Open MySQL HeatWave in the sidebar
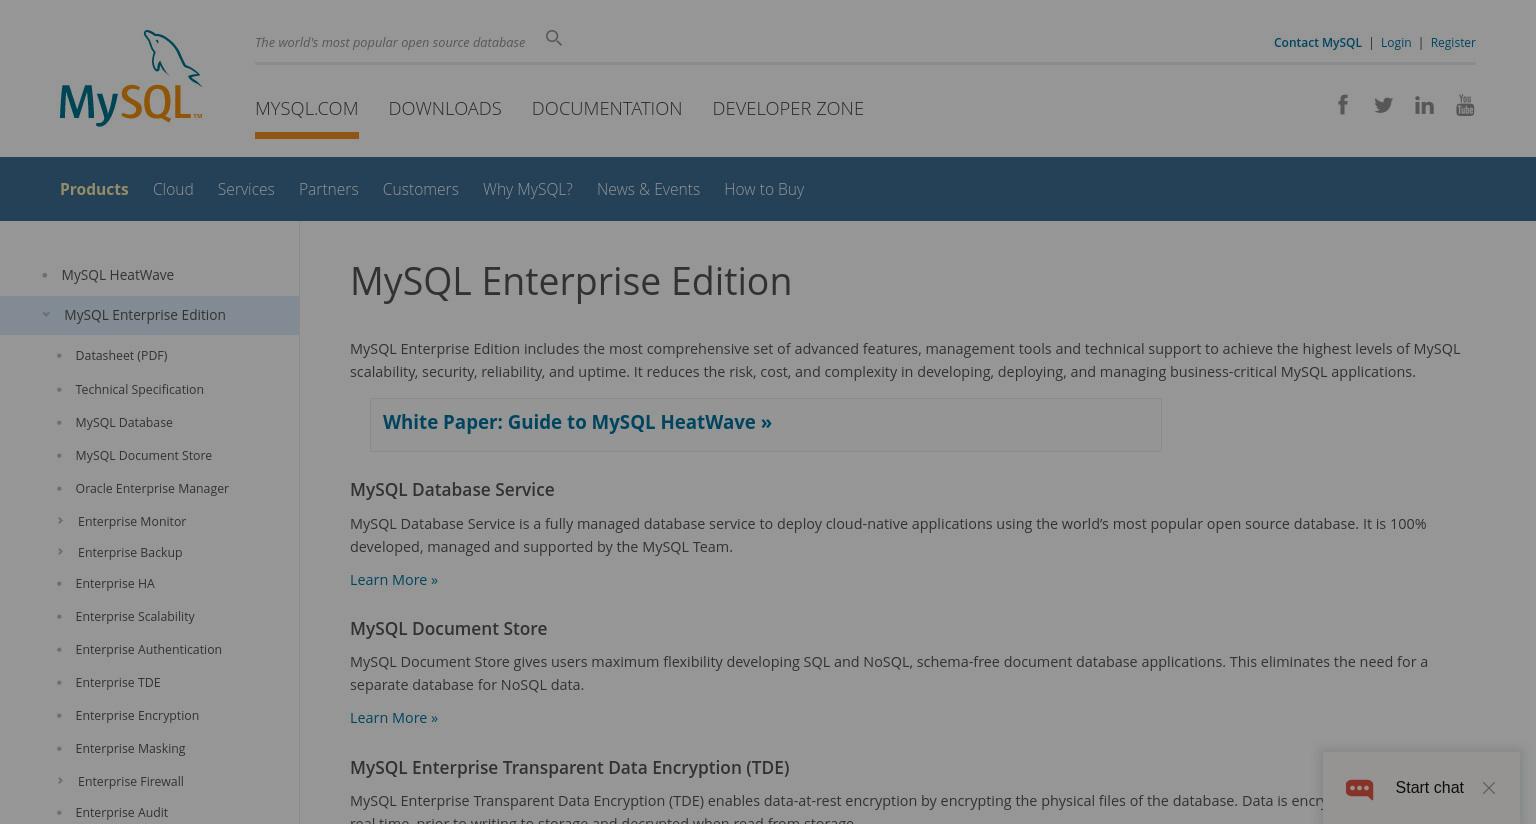Viewport: 1536px width, 824px height. [117, 275]
